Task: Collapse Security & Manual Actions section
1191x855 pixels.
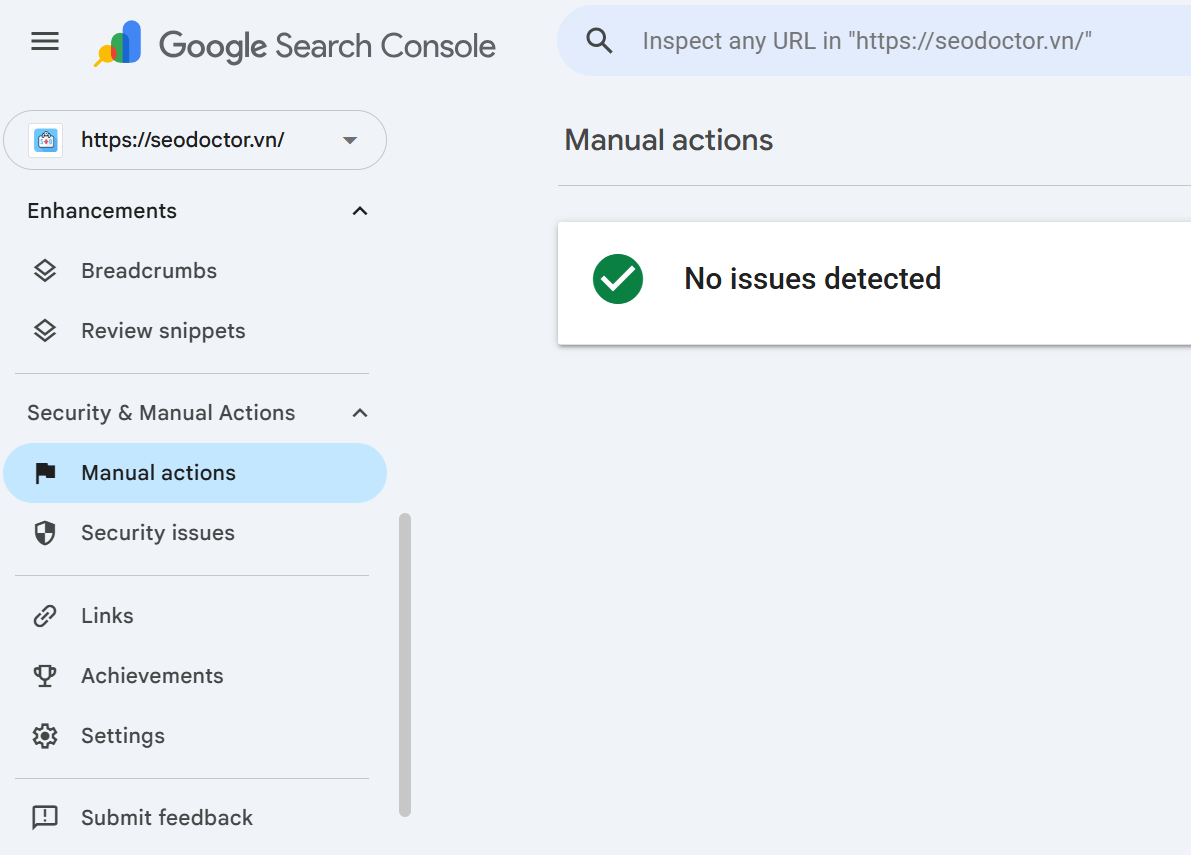Action: coord(360,413)
